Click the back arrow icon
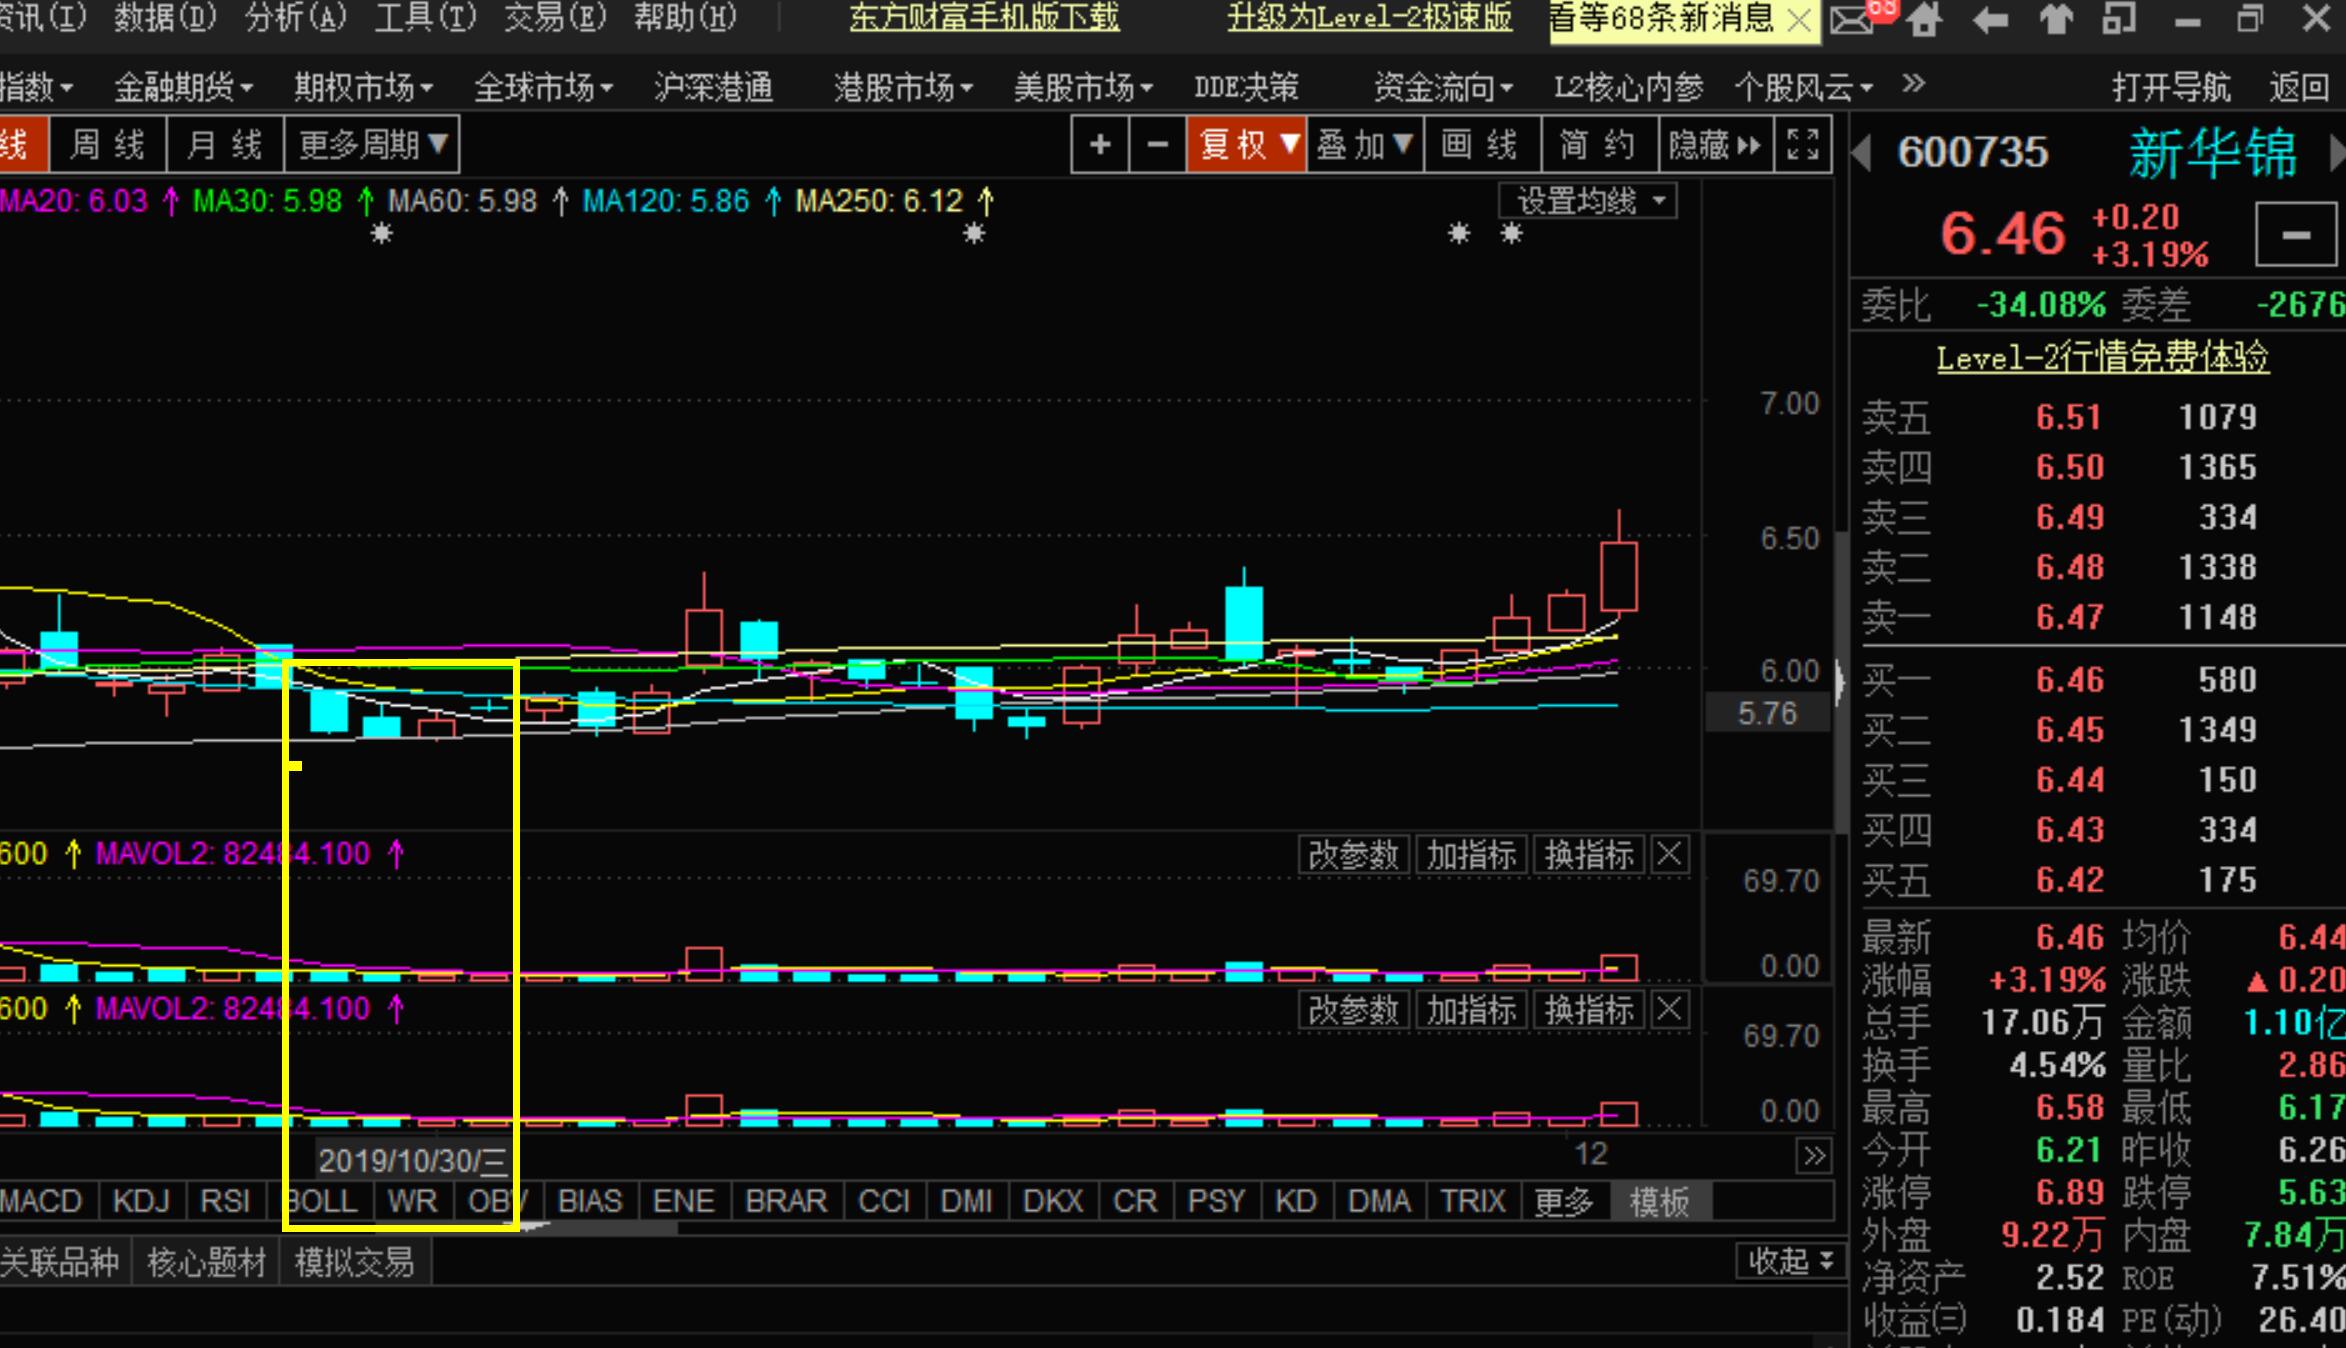This screenshot has height=1348, width=2346. [1990, 19]
